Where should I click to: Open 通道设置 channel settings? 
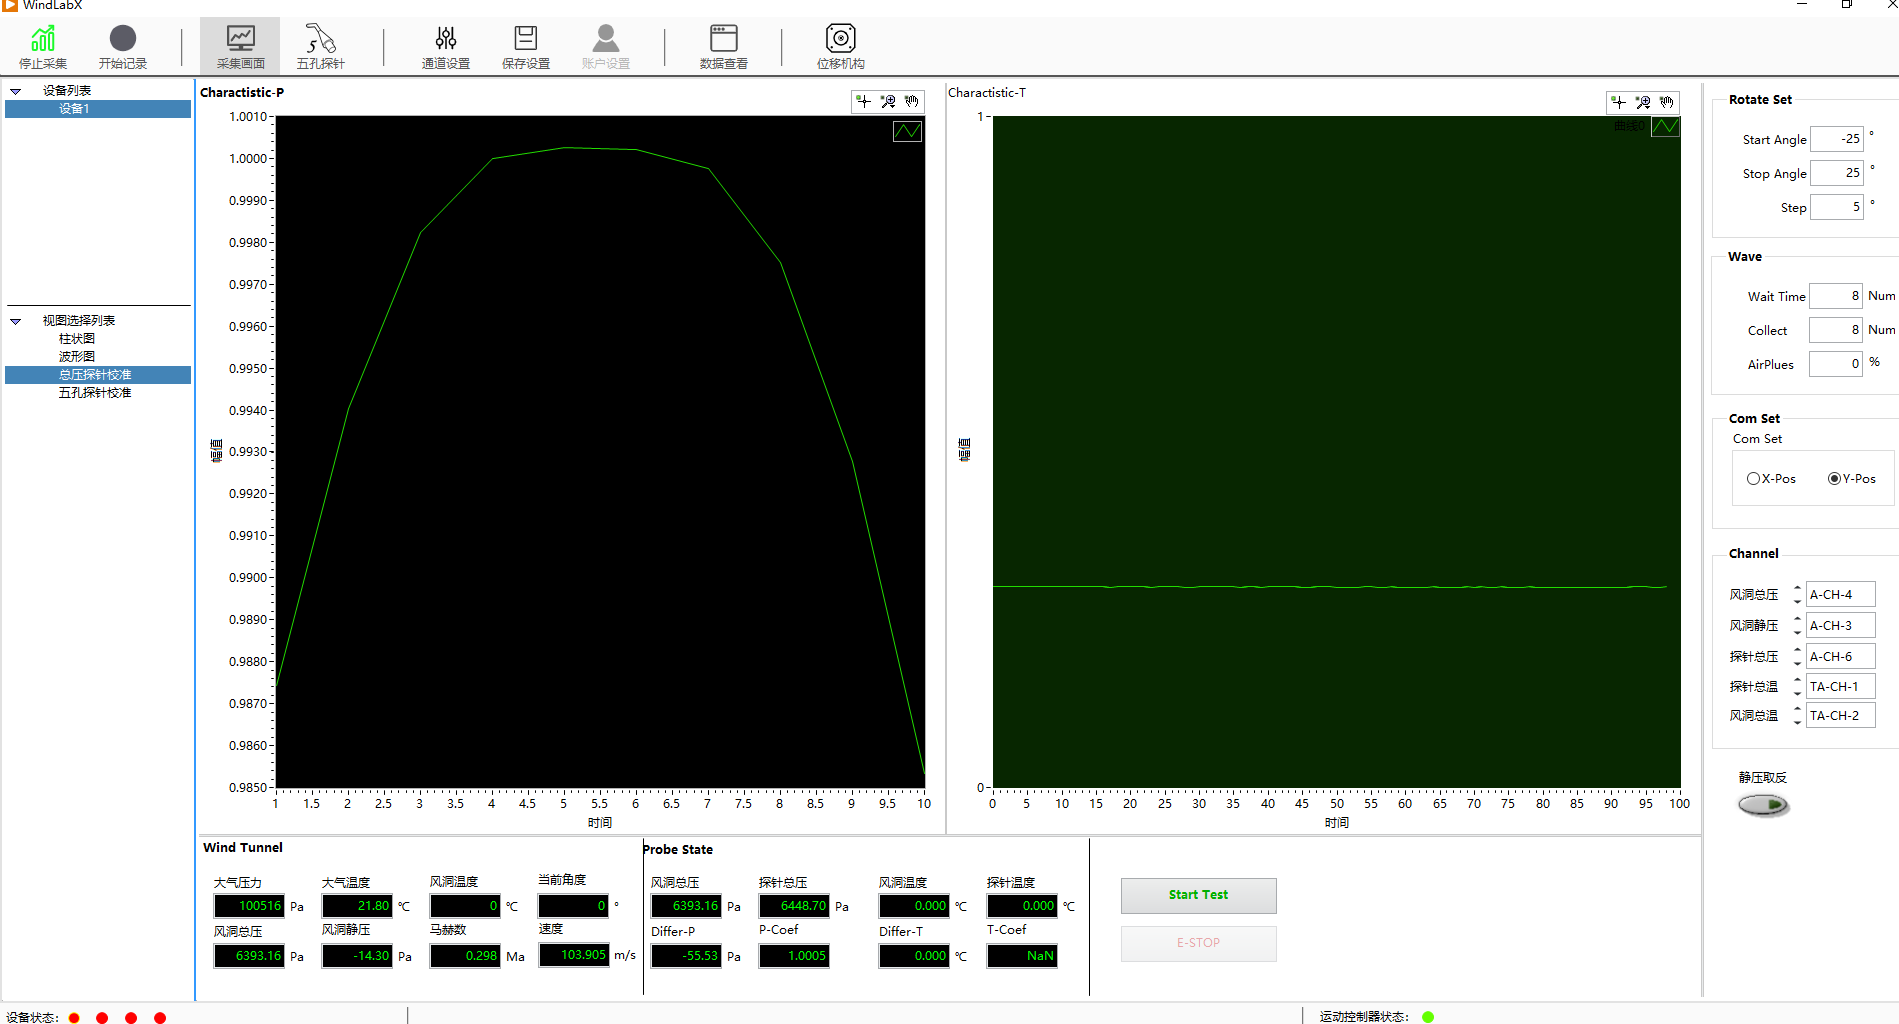446,46
